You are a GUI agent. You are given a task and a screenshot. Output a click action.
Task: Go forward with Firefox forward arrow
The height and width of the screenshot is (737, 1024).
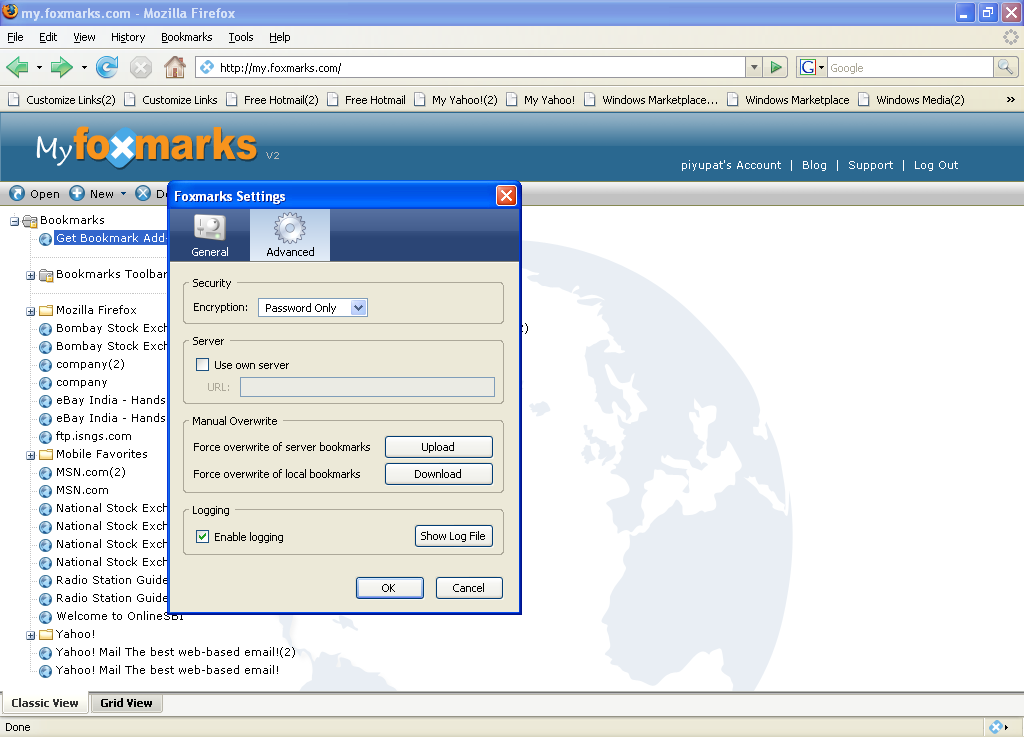61,67
